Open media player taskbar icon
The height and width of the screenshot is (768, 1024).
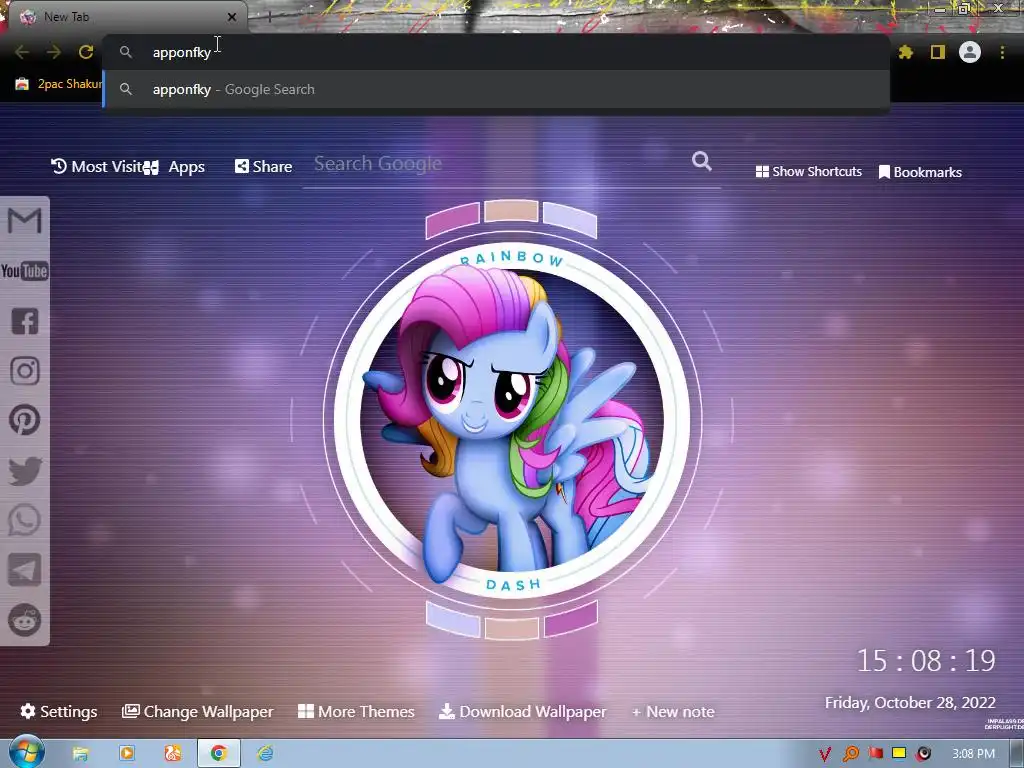tap(127, 754)
